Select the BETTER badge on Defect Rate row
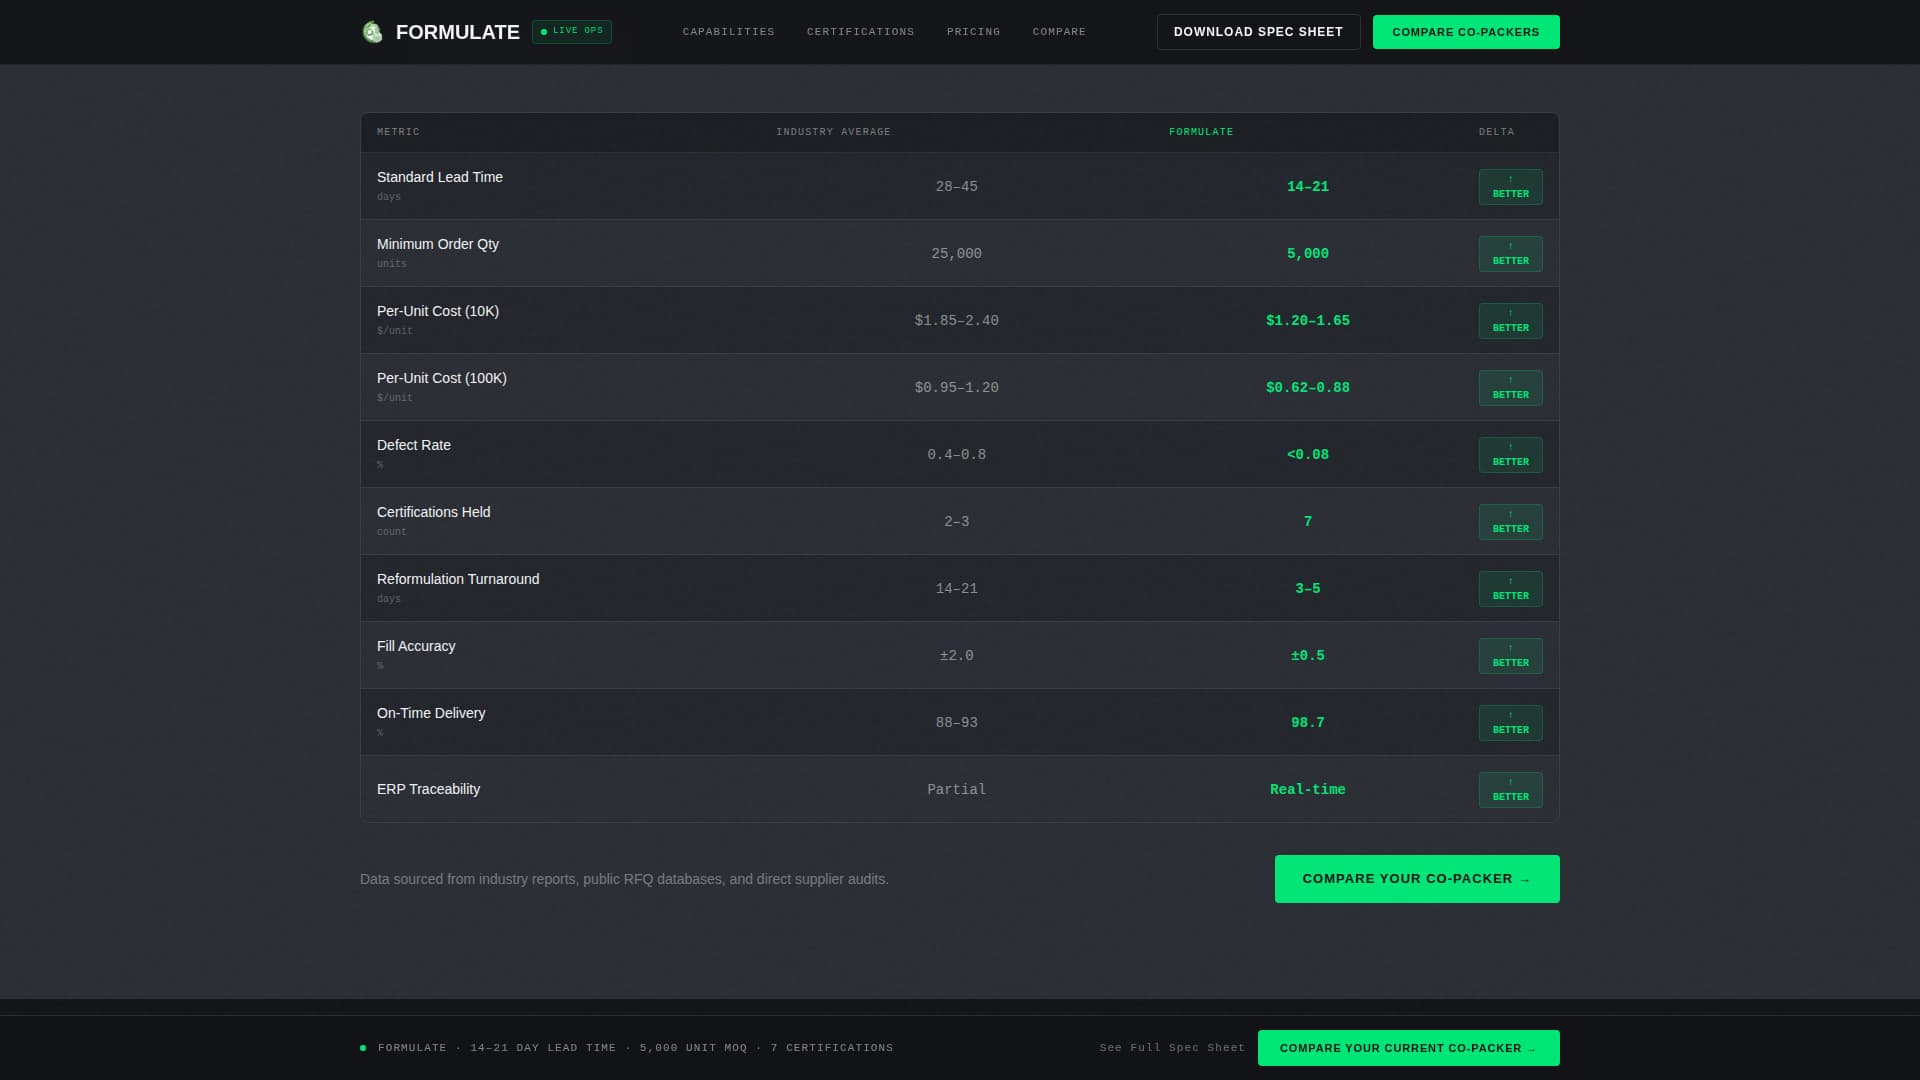1920x1080 pixels. pyautogui.click(x=1510, y=454)
